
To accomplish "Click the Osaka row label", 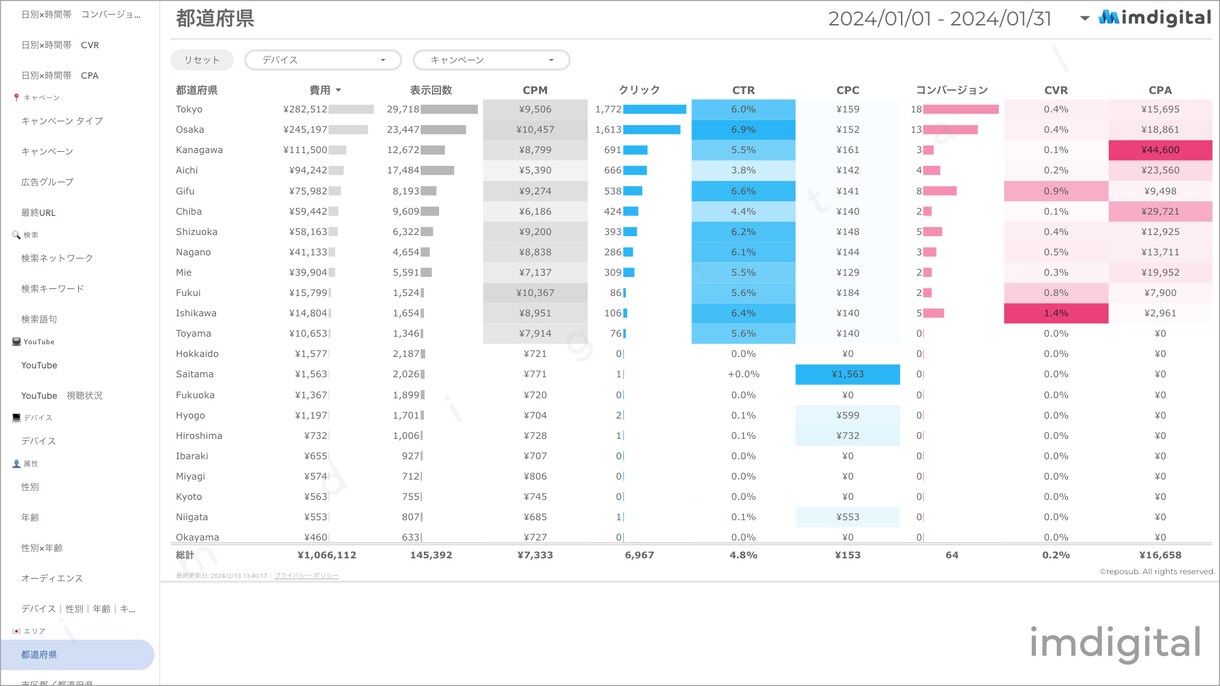I will point(190,130).
